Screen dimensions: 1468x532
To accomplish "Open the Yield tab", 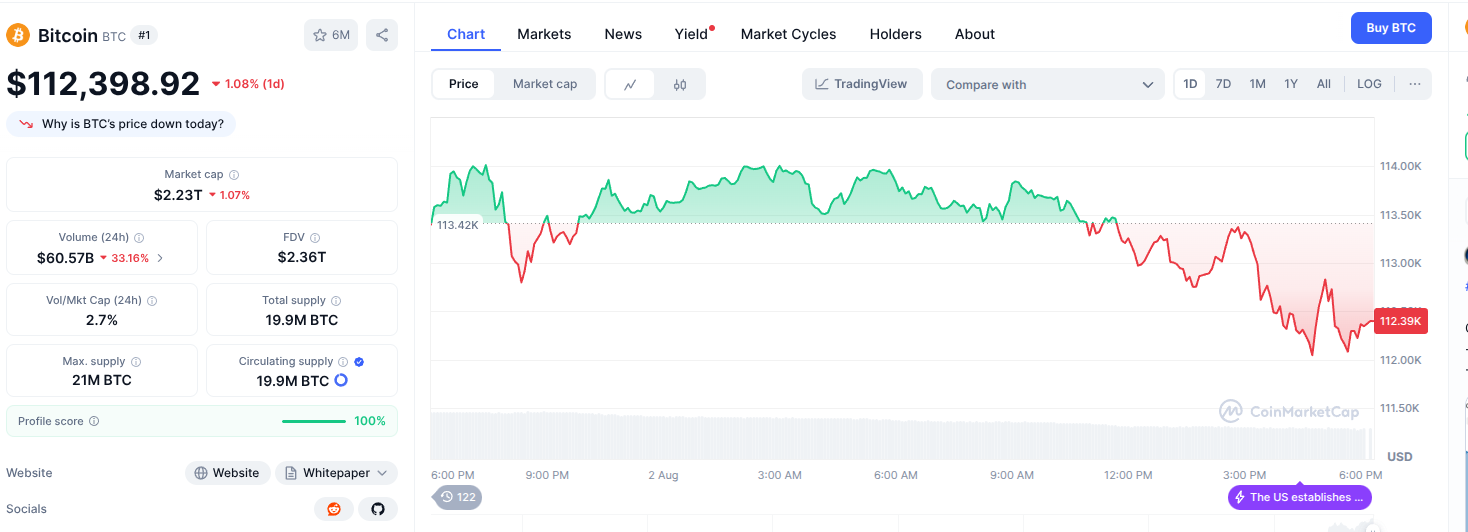I will pyautogui.click(x=692, y=34).
